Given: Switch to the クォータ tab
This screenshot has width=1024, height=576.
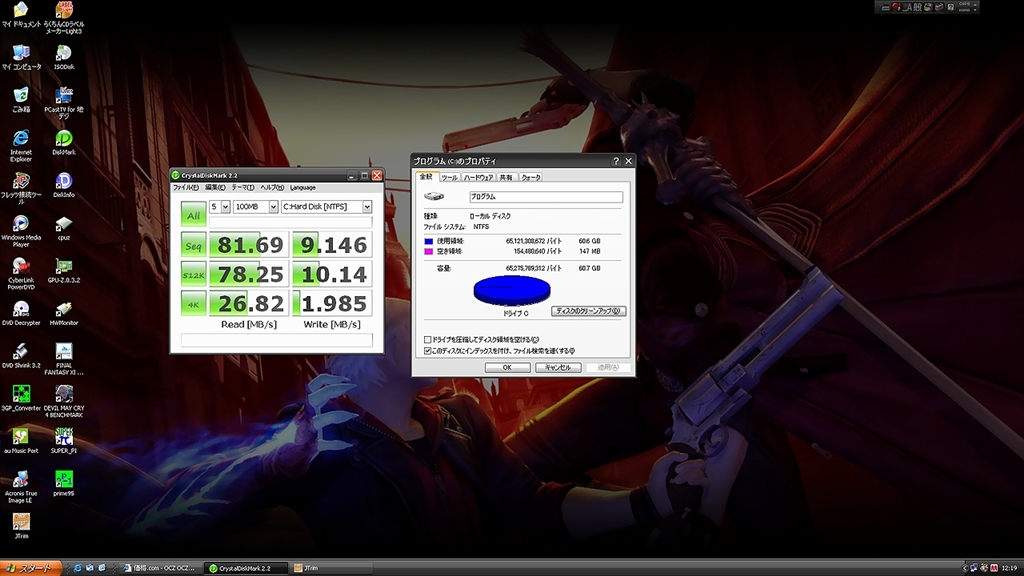Looking at the screenshot, I should (530, 178).
